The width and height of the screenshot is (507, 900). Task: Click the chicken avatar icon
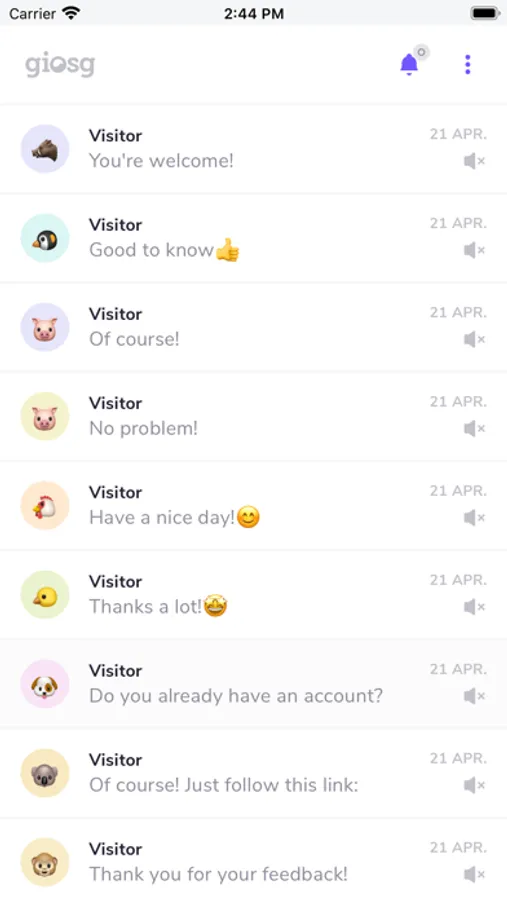tap(45, 506)
